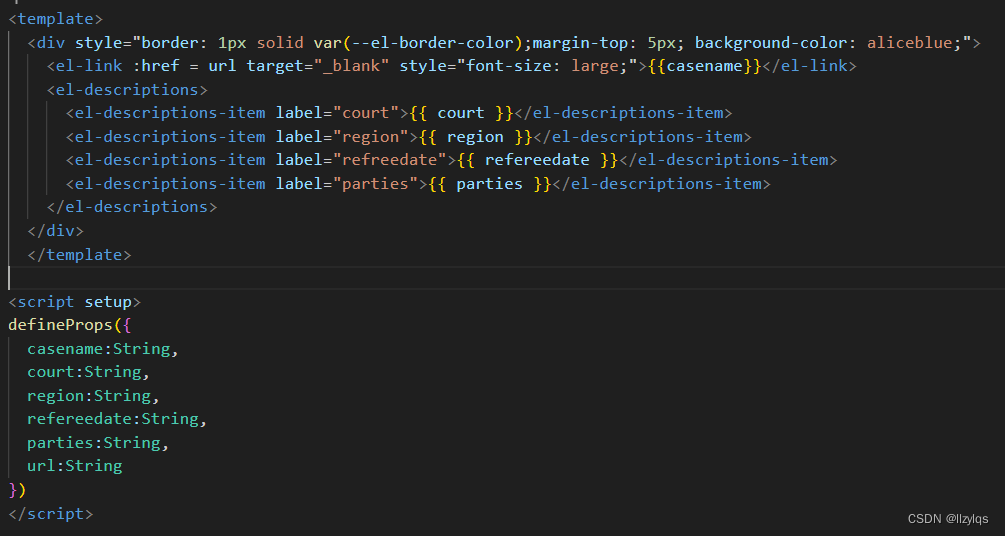Click the closing </el-descriptions> tag
The image size is (1005, 536).
(x=132, y=207)
